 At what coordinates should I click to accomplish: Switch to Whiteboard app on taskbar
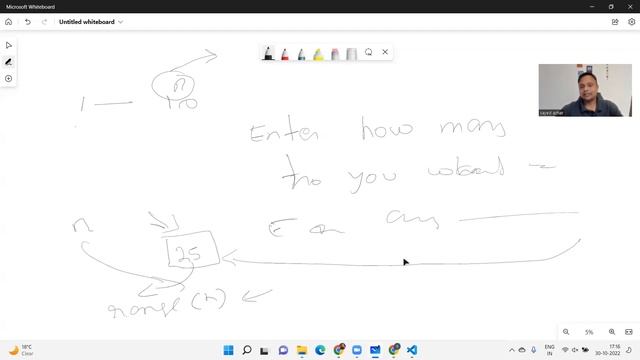tap(375, 350)
